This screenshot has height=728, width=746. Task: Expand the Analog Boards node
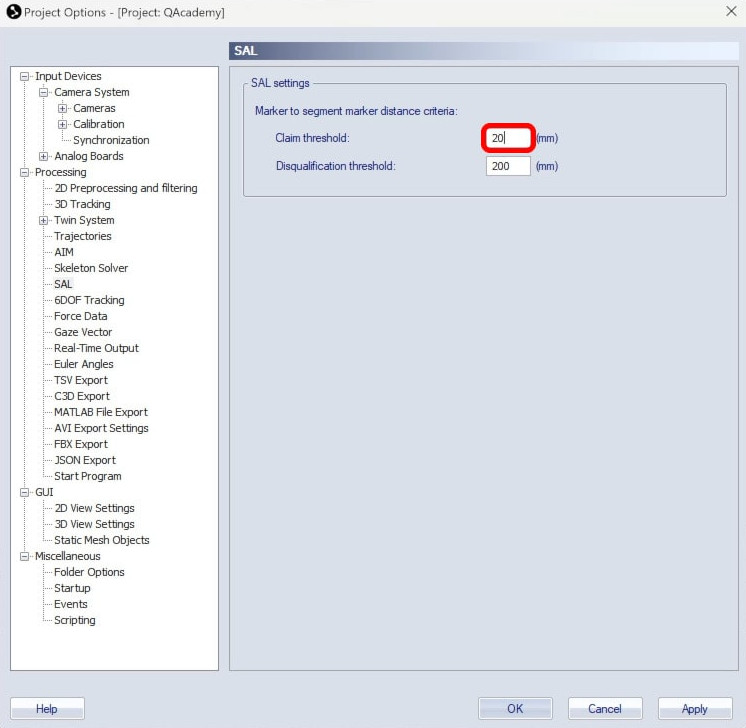(44, 156)
